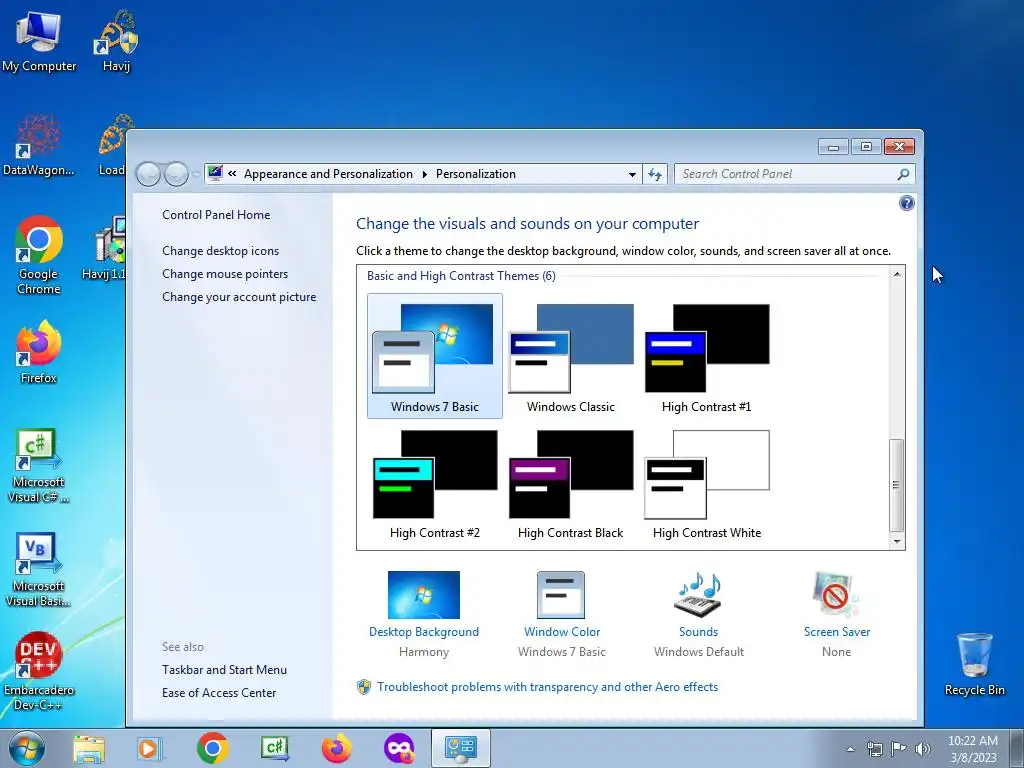Expand arrow after Appearance and Personalization breadcrumb
This screenshot has width=1024, height=768.
coord(424,174)
